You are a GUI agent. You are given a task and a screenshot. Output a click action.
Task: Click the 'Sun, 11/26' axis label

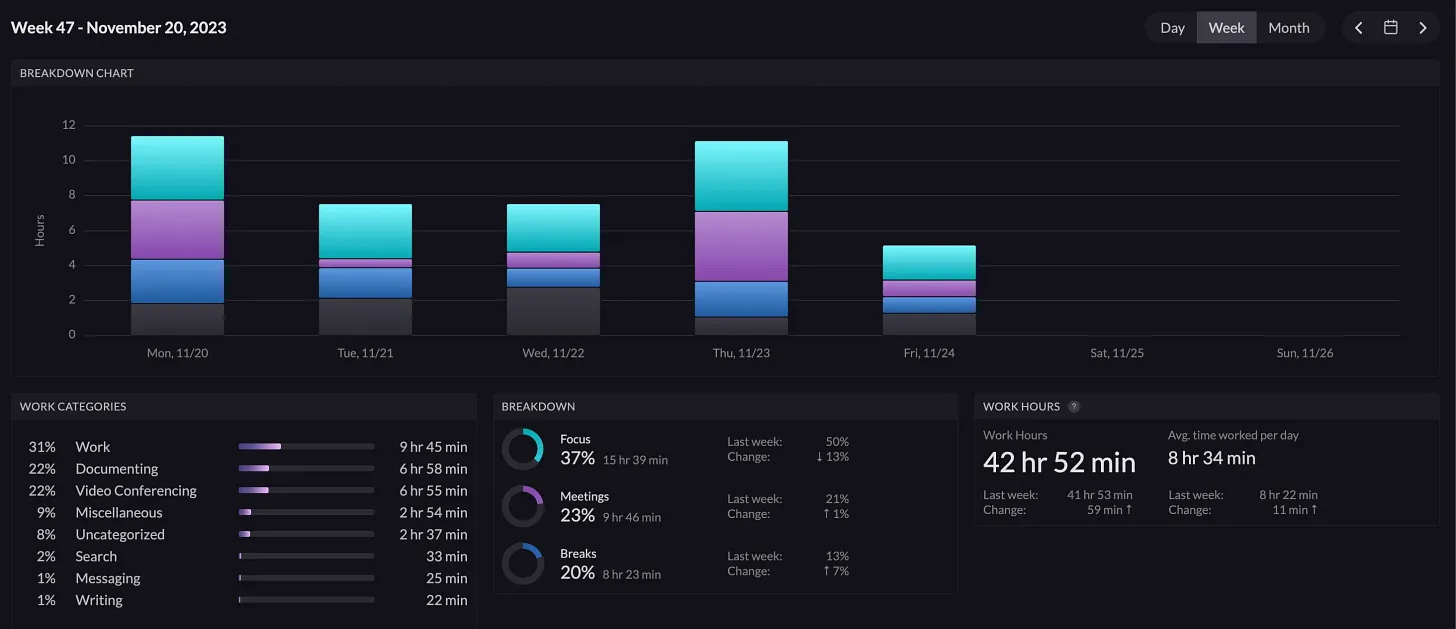pyautogui.click(x=1305, y=353)
